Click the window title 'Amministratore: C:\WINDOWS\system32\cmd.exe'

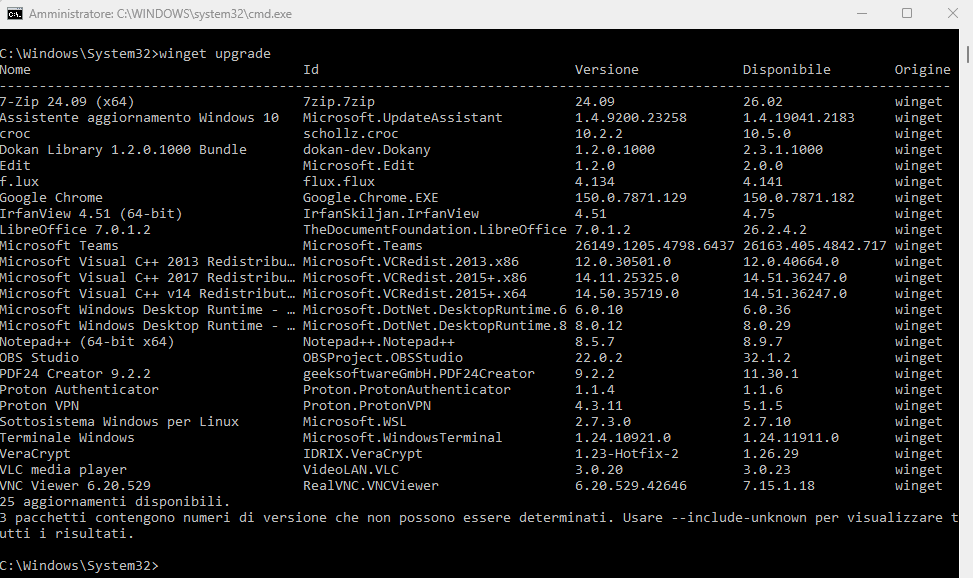click(x=160, y=14)
